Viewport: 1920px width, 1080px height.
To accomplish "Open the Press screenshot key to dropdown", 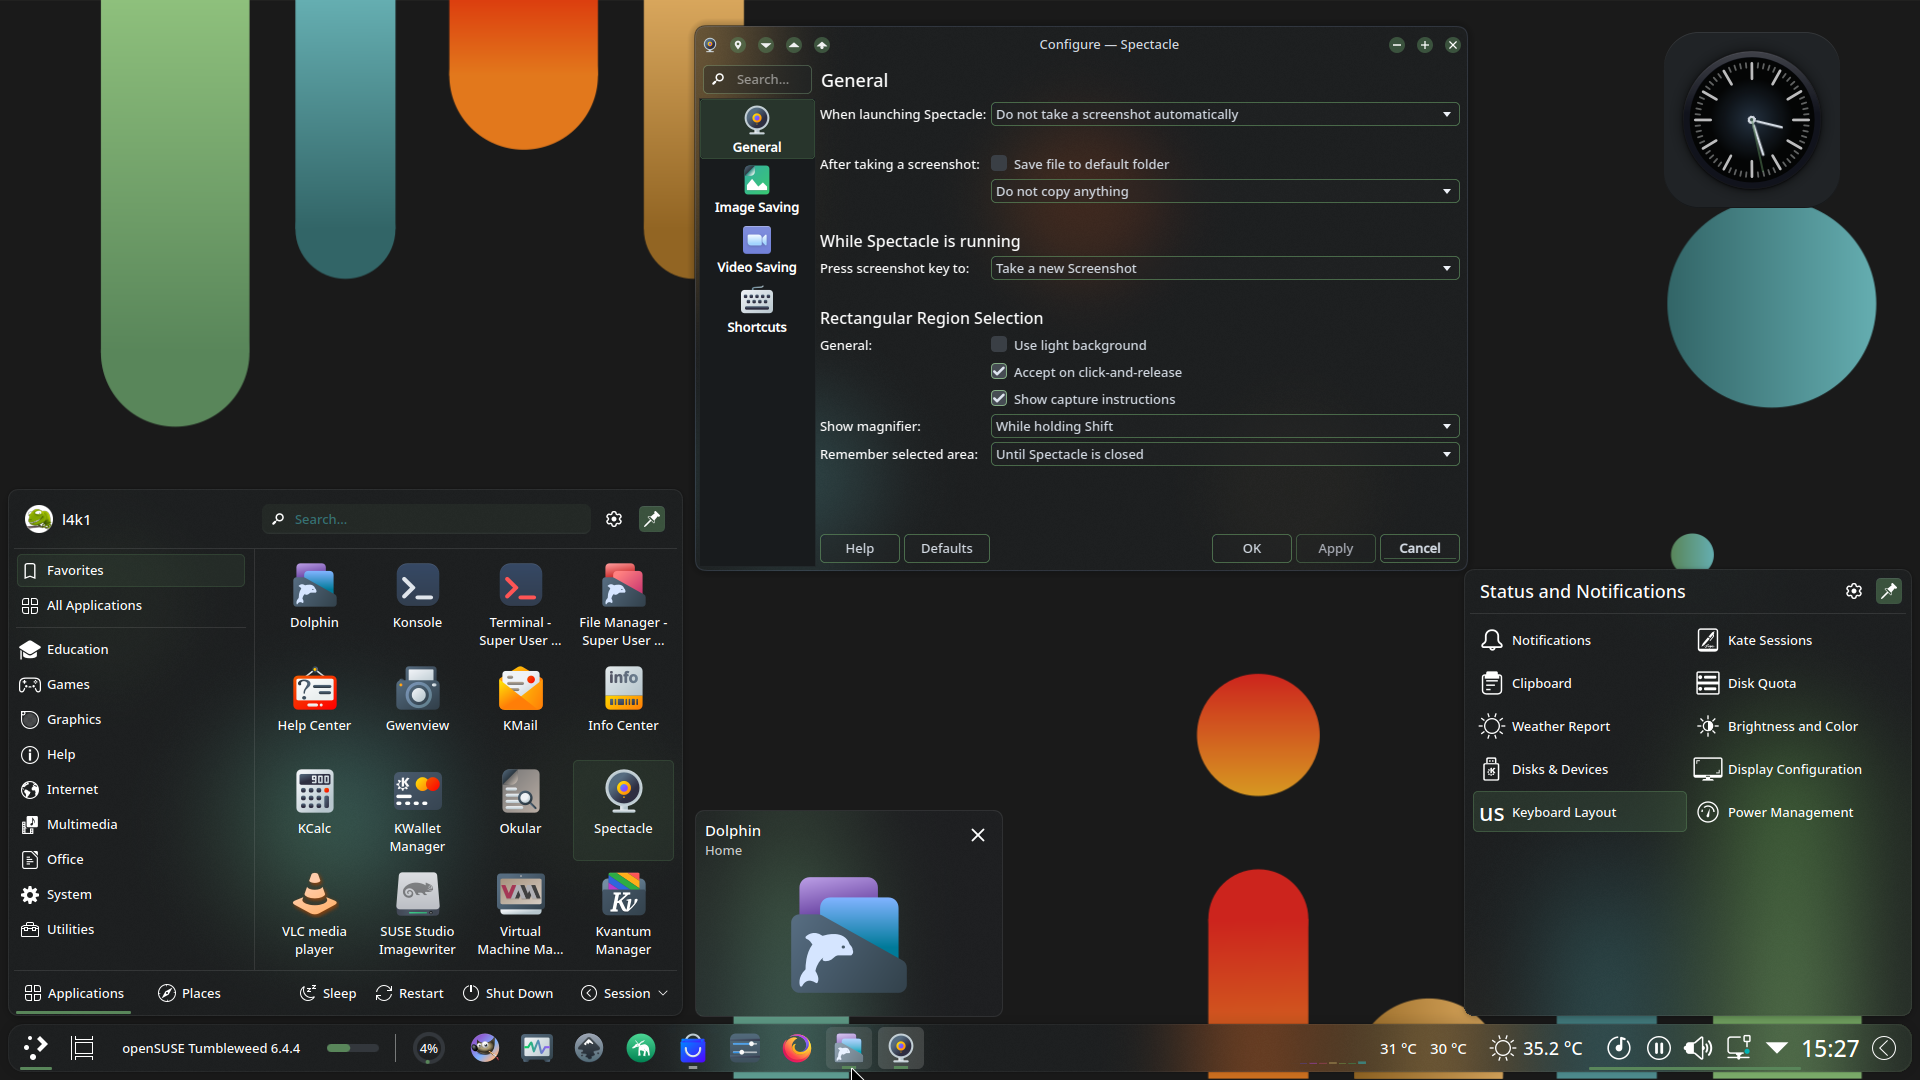I will point(1225,268).
